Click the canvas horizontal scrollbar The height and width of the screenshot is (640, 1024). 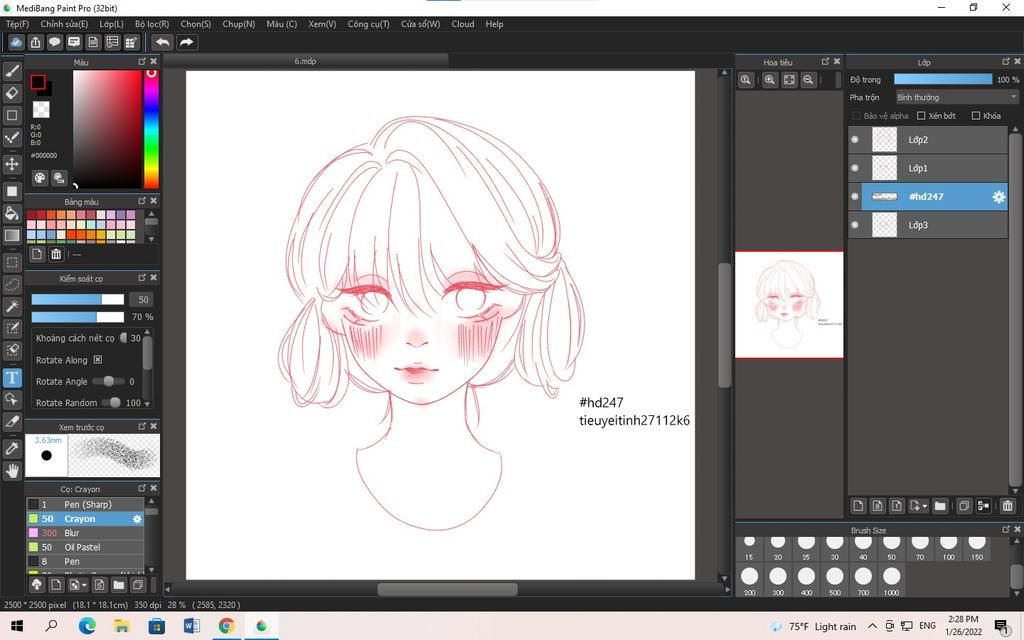click(447, 590)
